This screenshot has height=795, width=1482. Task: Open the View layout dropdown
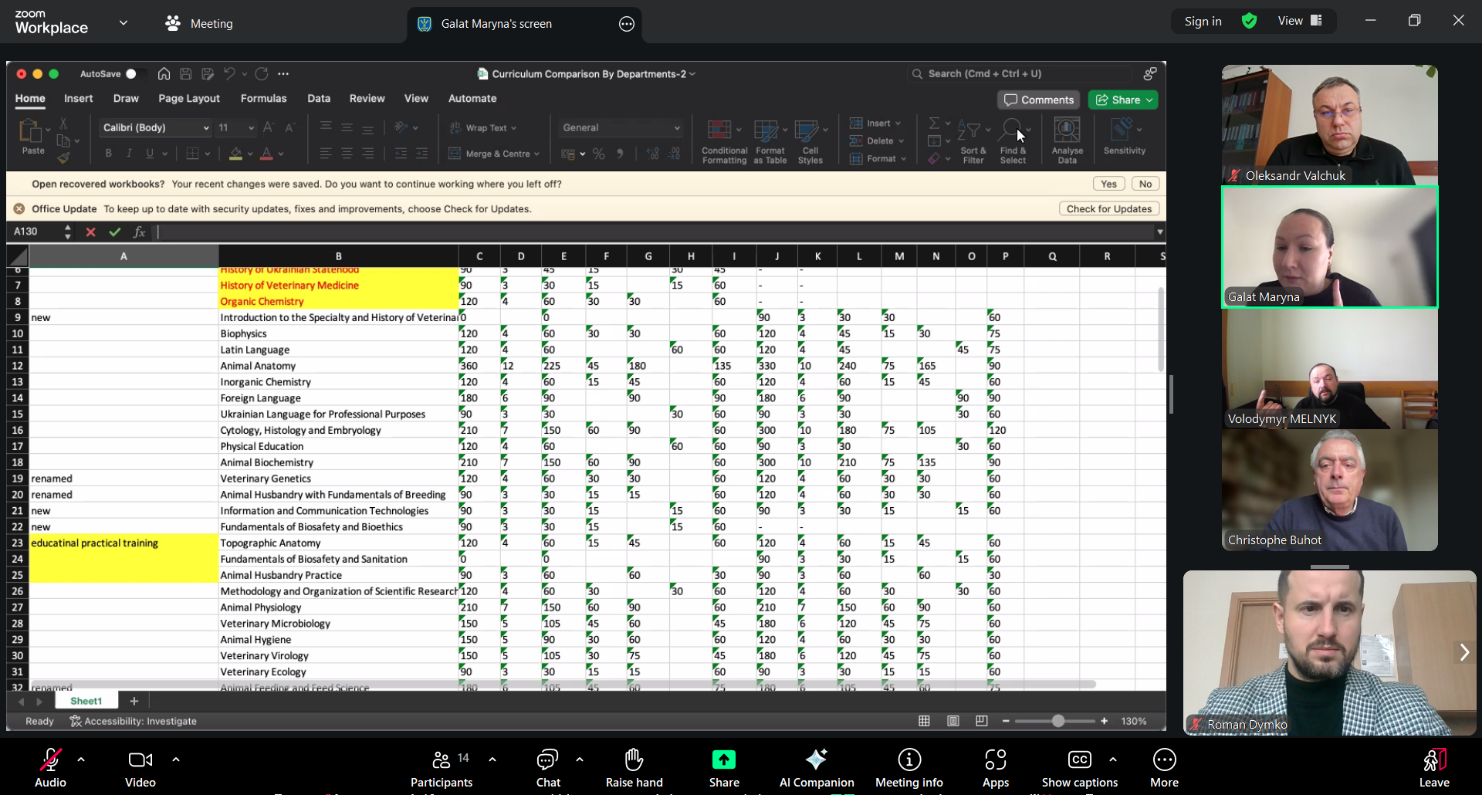(1299, 21)
